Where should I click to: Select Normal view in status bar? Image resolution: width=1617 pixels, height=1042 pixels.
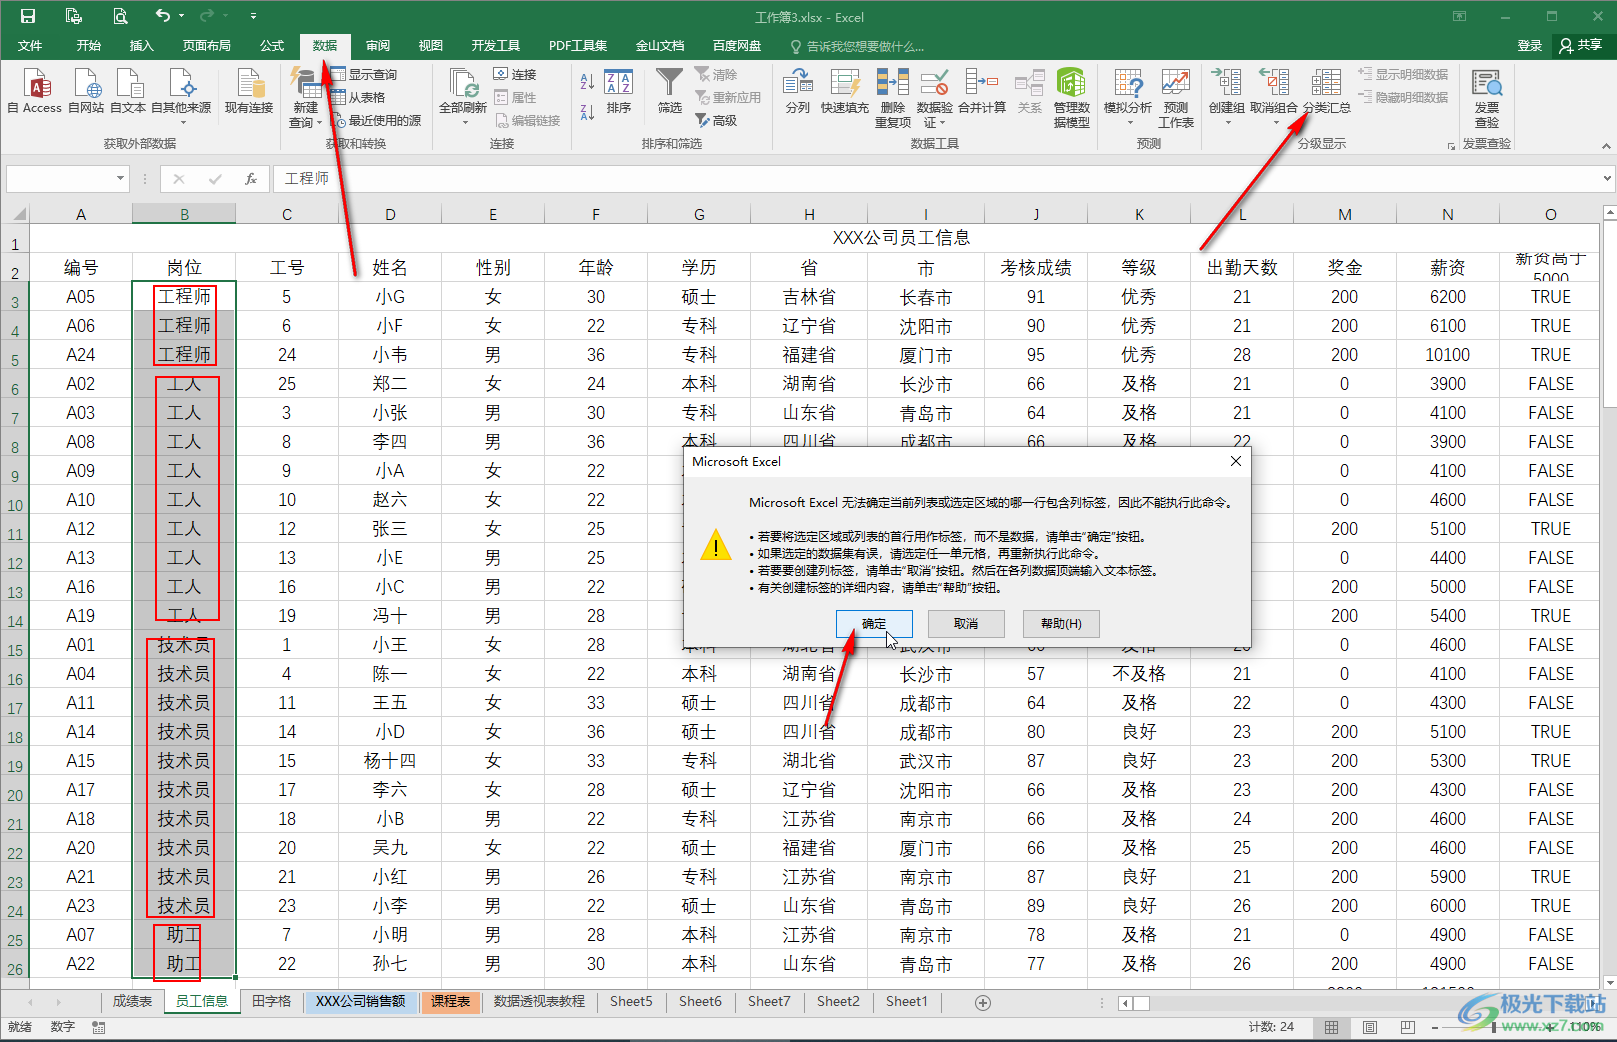[1332, 1027]
